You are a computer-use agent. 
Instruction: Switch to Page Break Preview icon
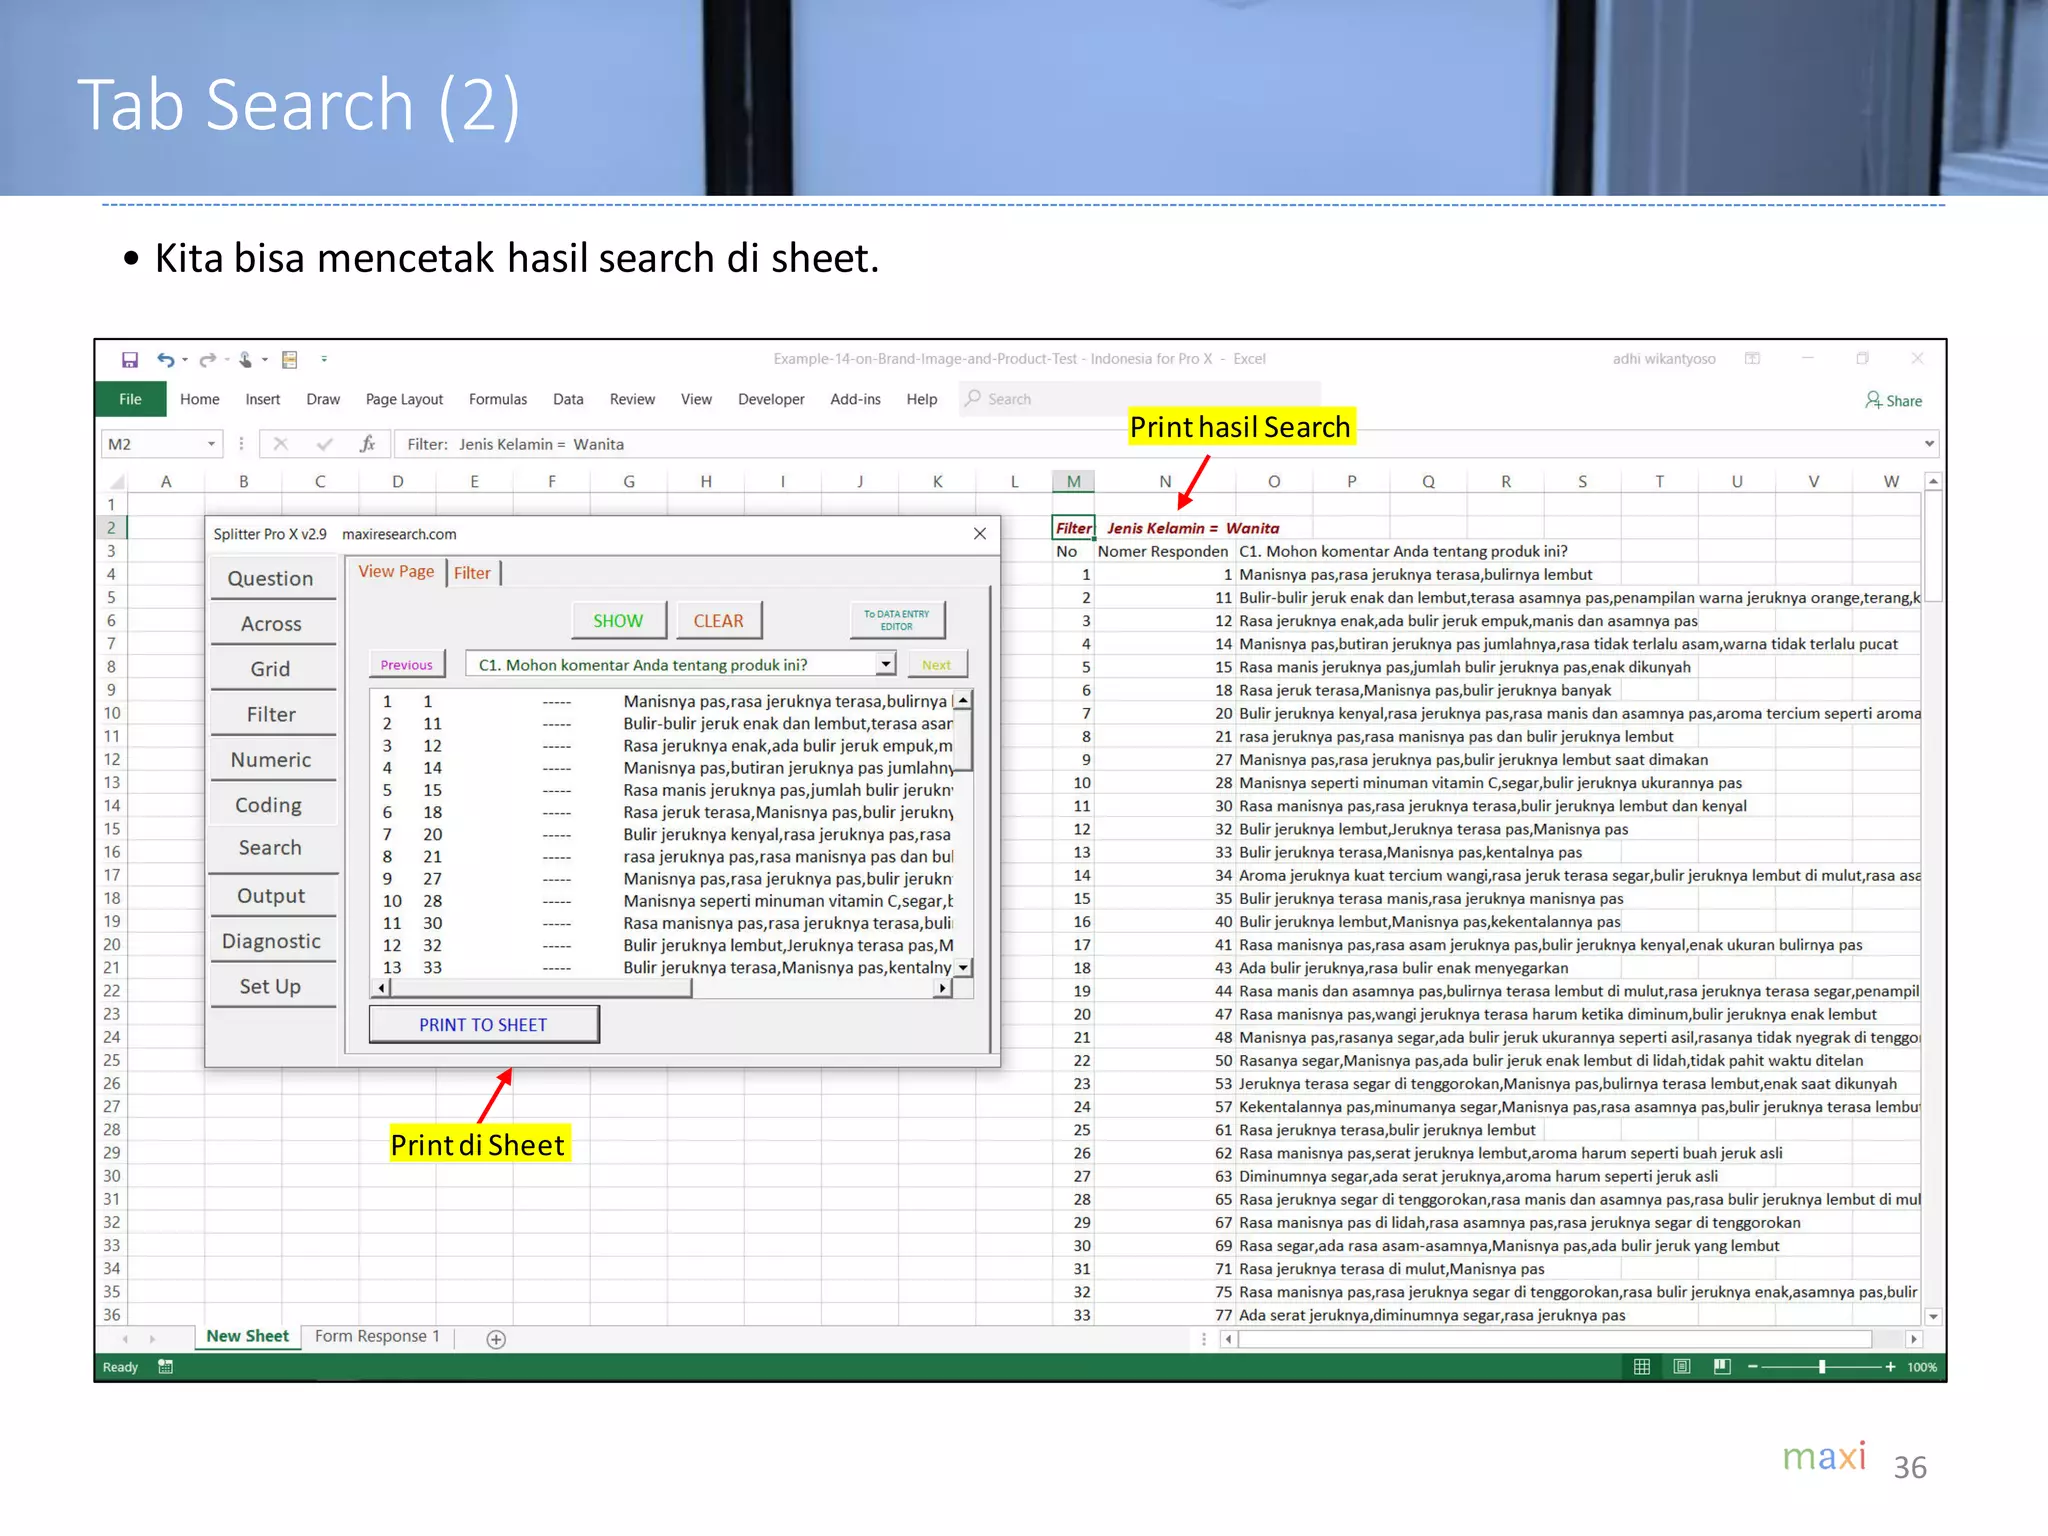[x=1722, y=1367]
